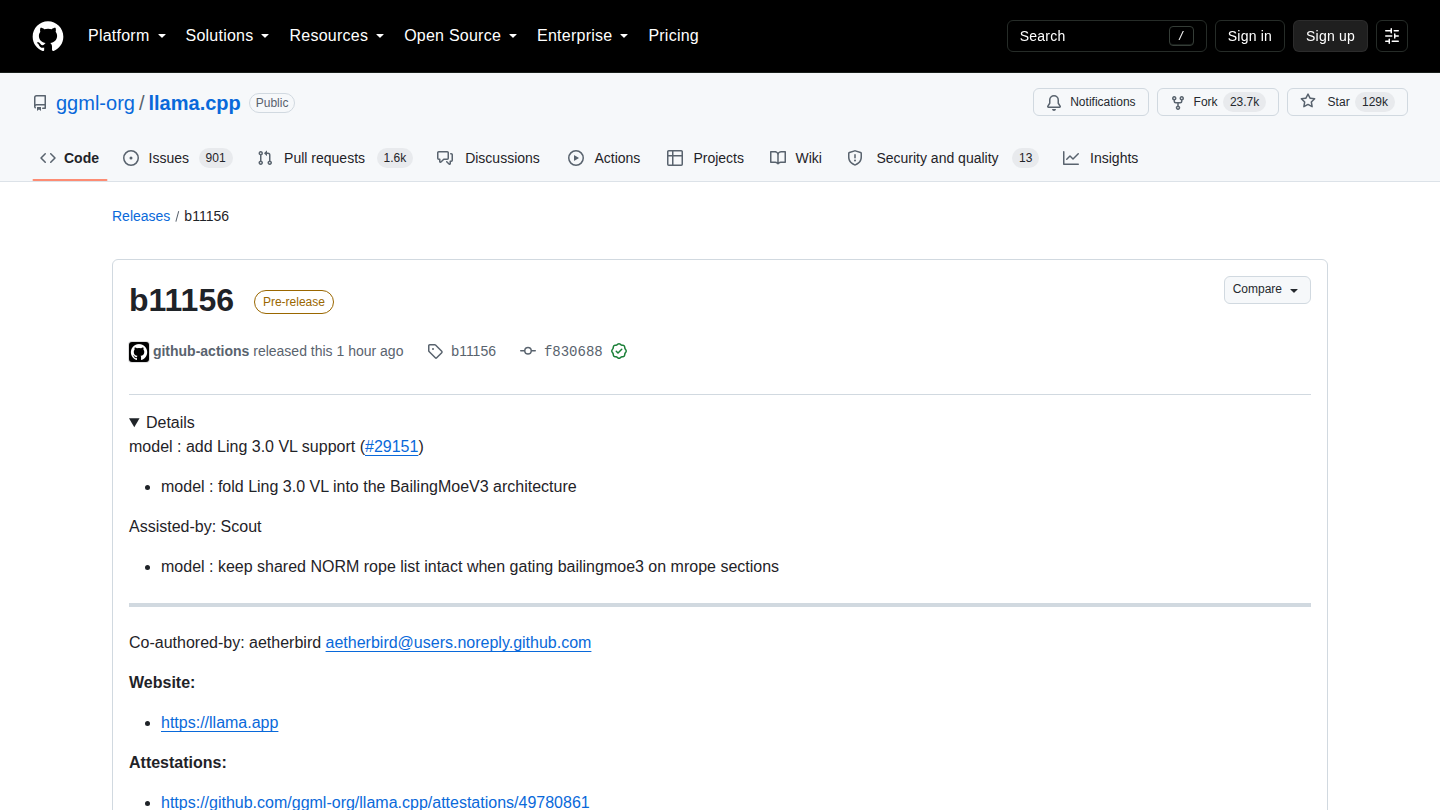The height and width of the screenshot is (810, 1440).
Task: Open the Projects tab
Action: pos(705,158)
